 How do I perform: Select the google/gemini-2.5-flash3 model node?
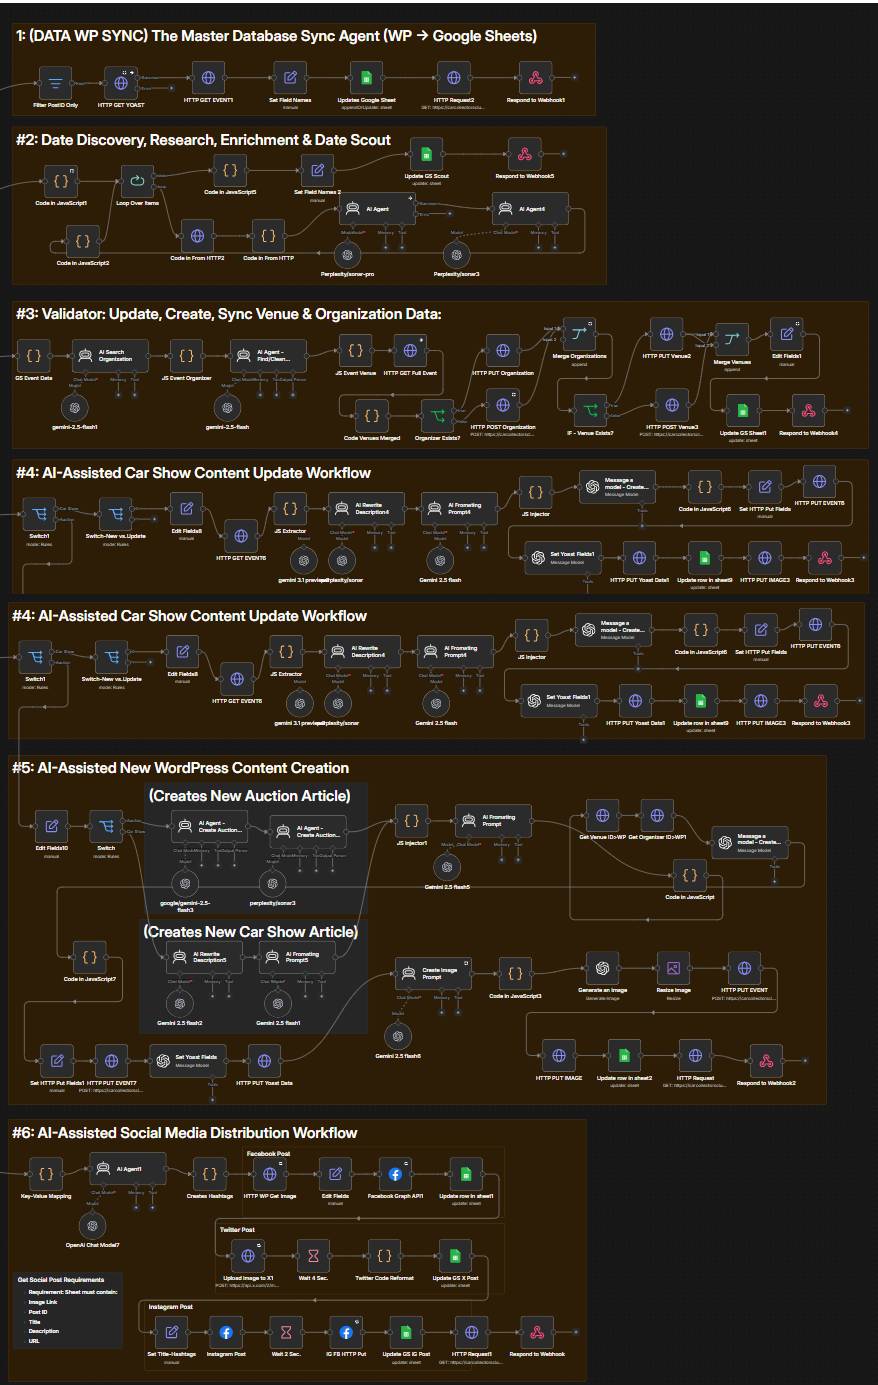tap(184, 882)
